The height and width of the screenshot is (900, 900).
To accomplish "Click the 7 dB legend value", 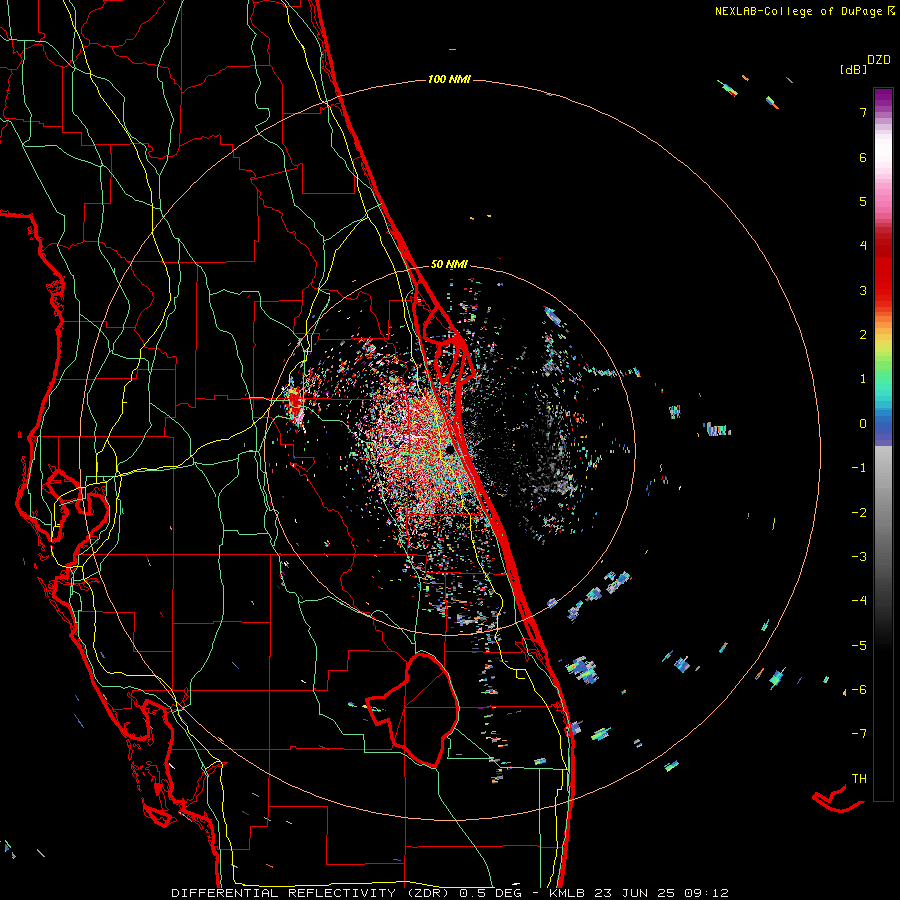I will click(863, 112).
